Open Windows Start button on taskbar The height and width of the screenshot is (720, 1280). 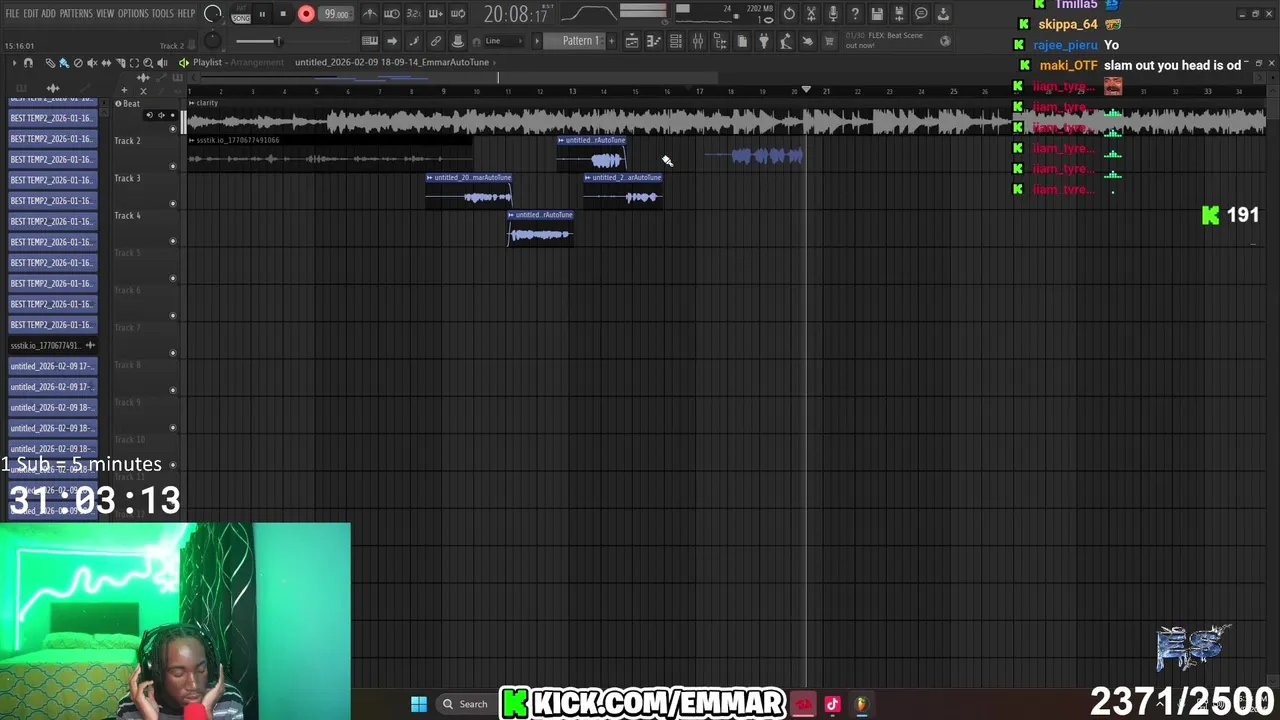[x=419, y=704]
